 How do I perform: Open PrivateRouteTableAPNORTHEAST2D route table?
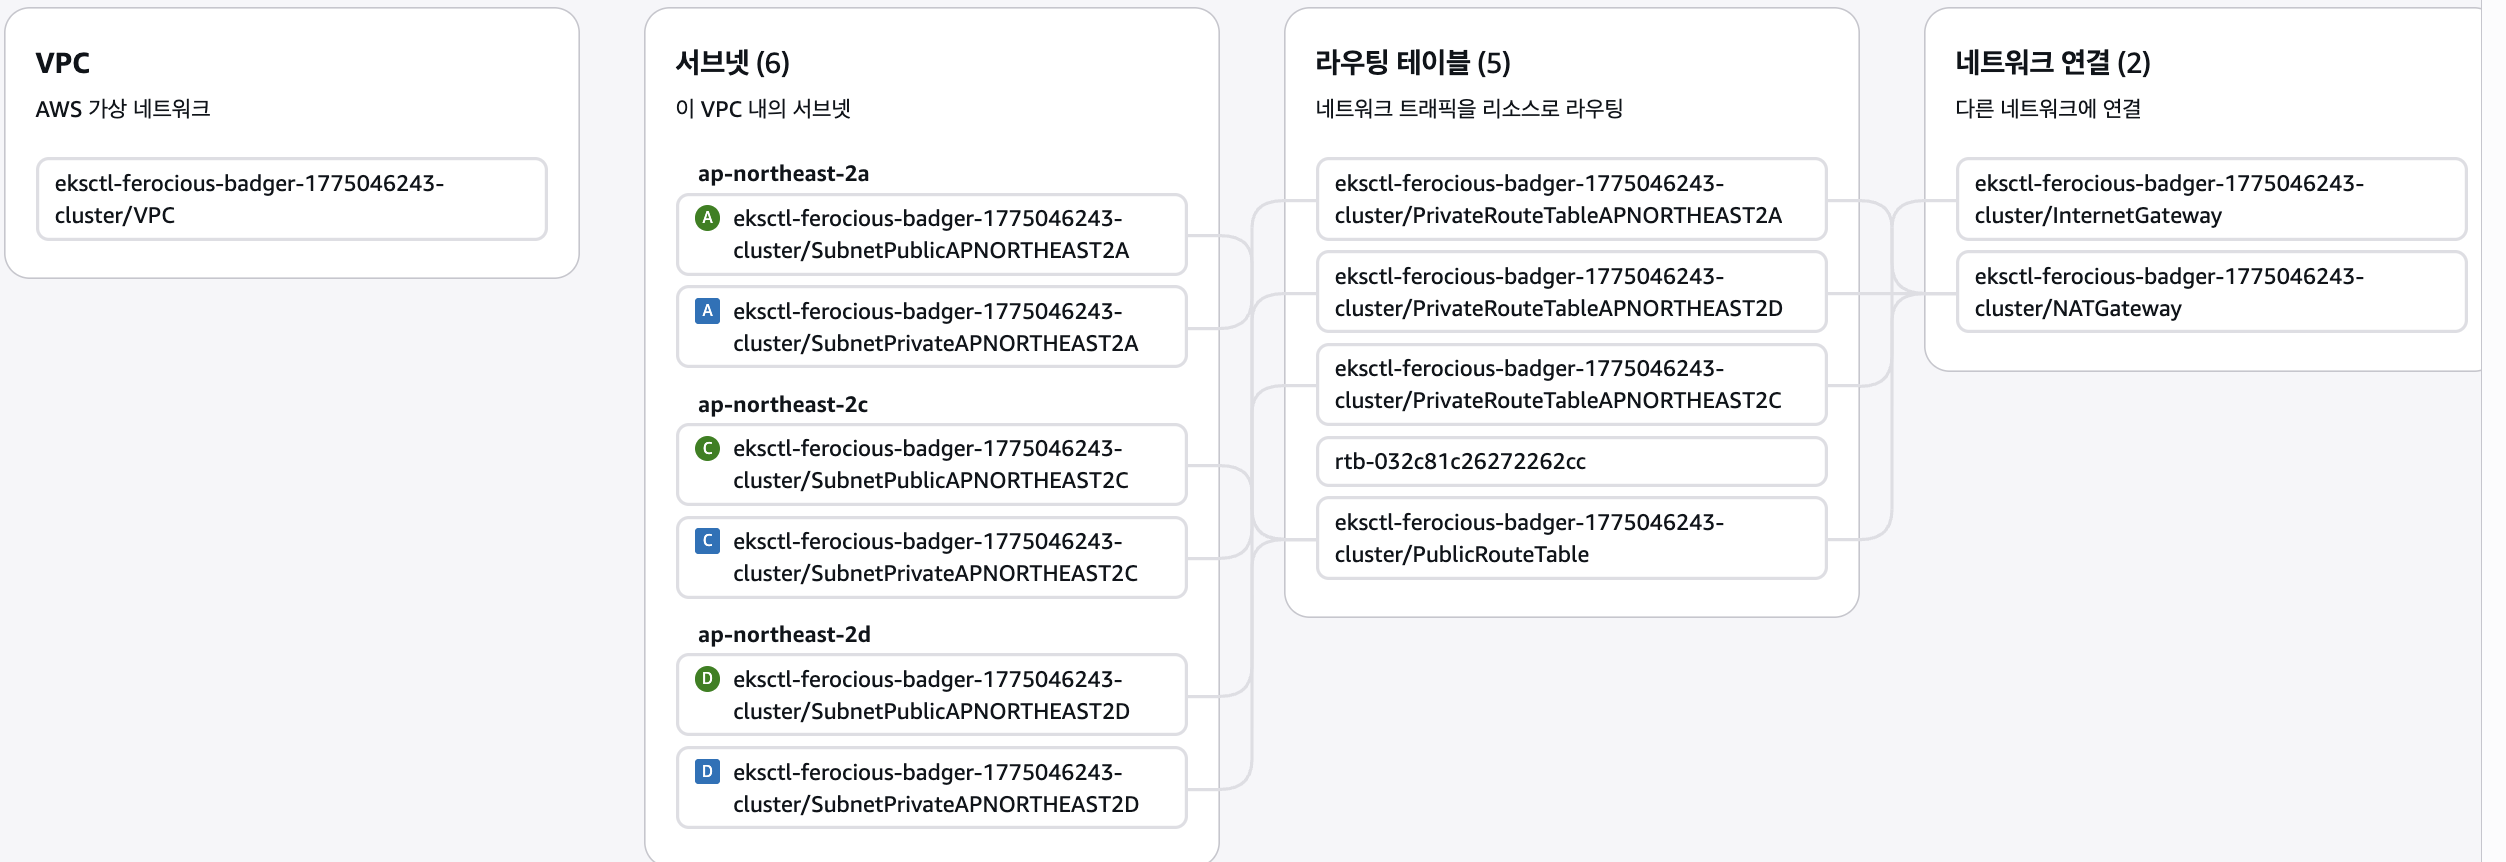point(1571,292)
